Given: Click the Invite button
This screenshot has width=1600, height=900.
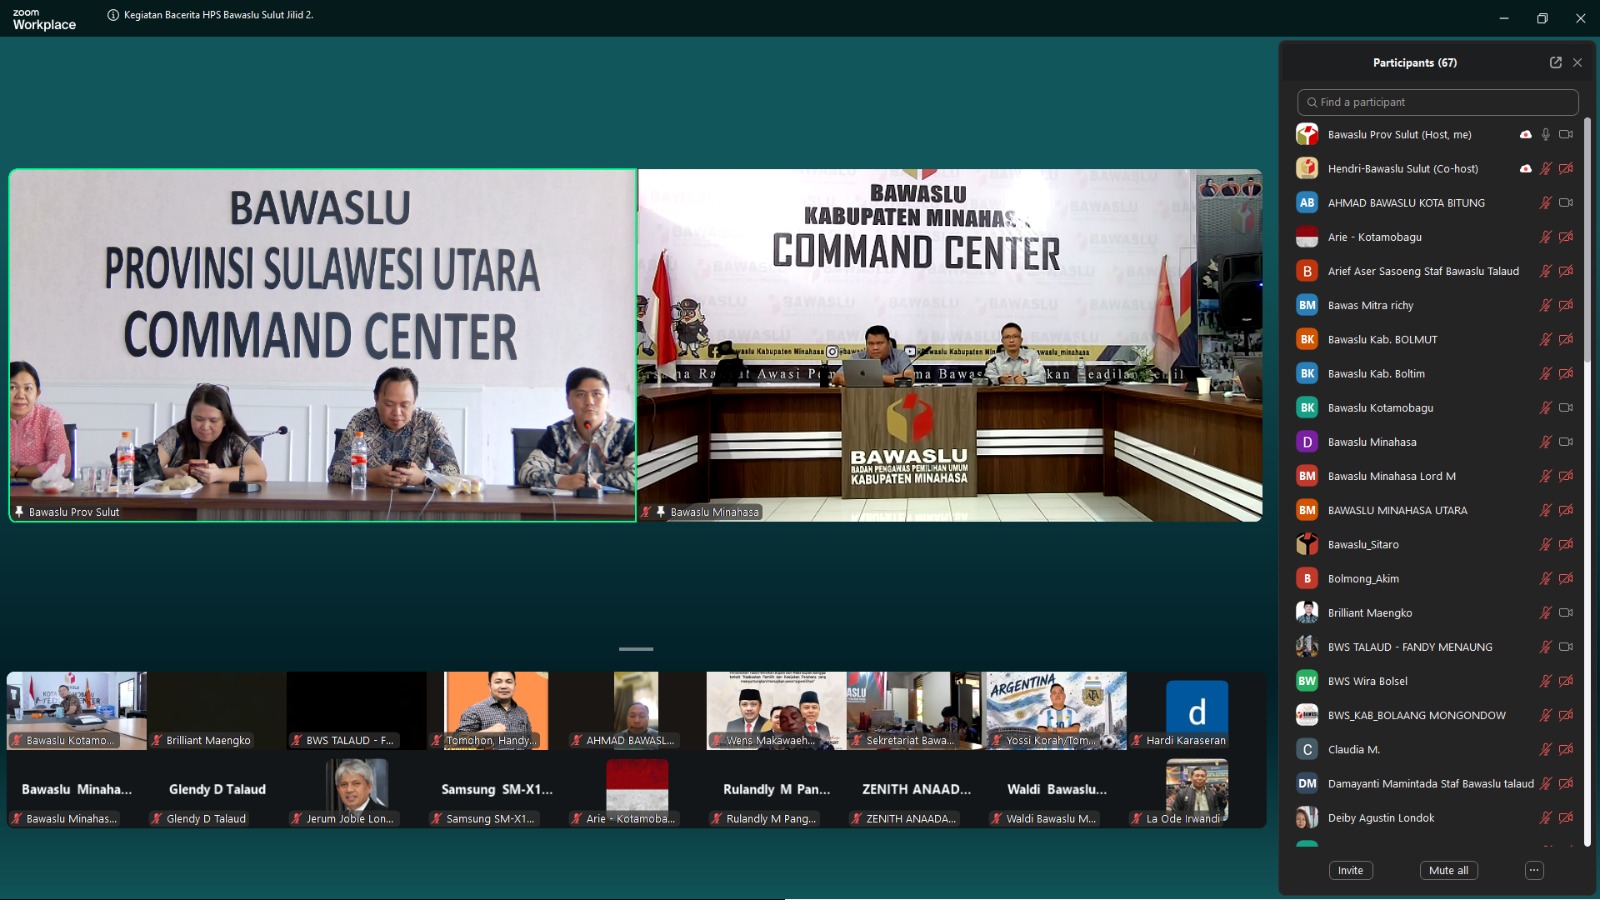Looking at the screenshot, I should (1350, 870).
